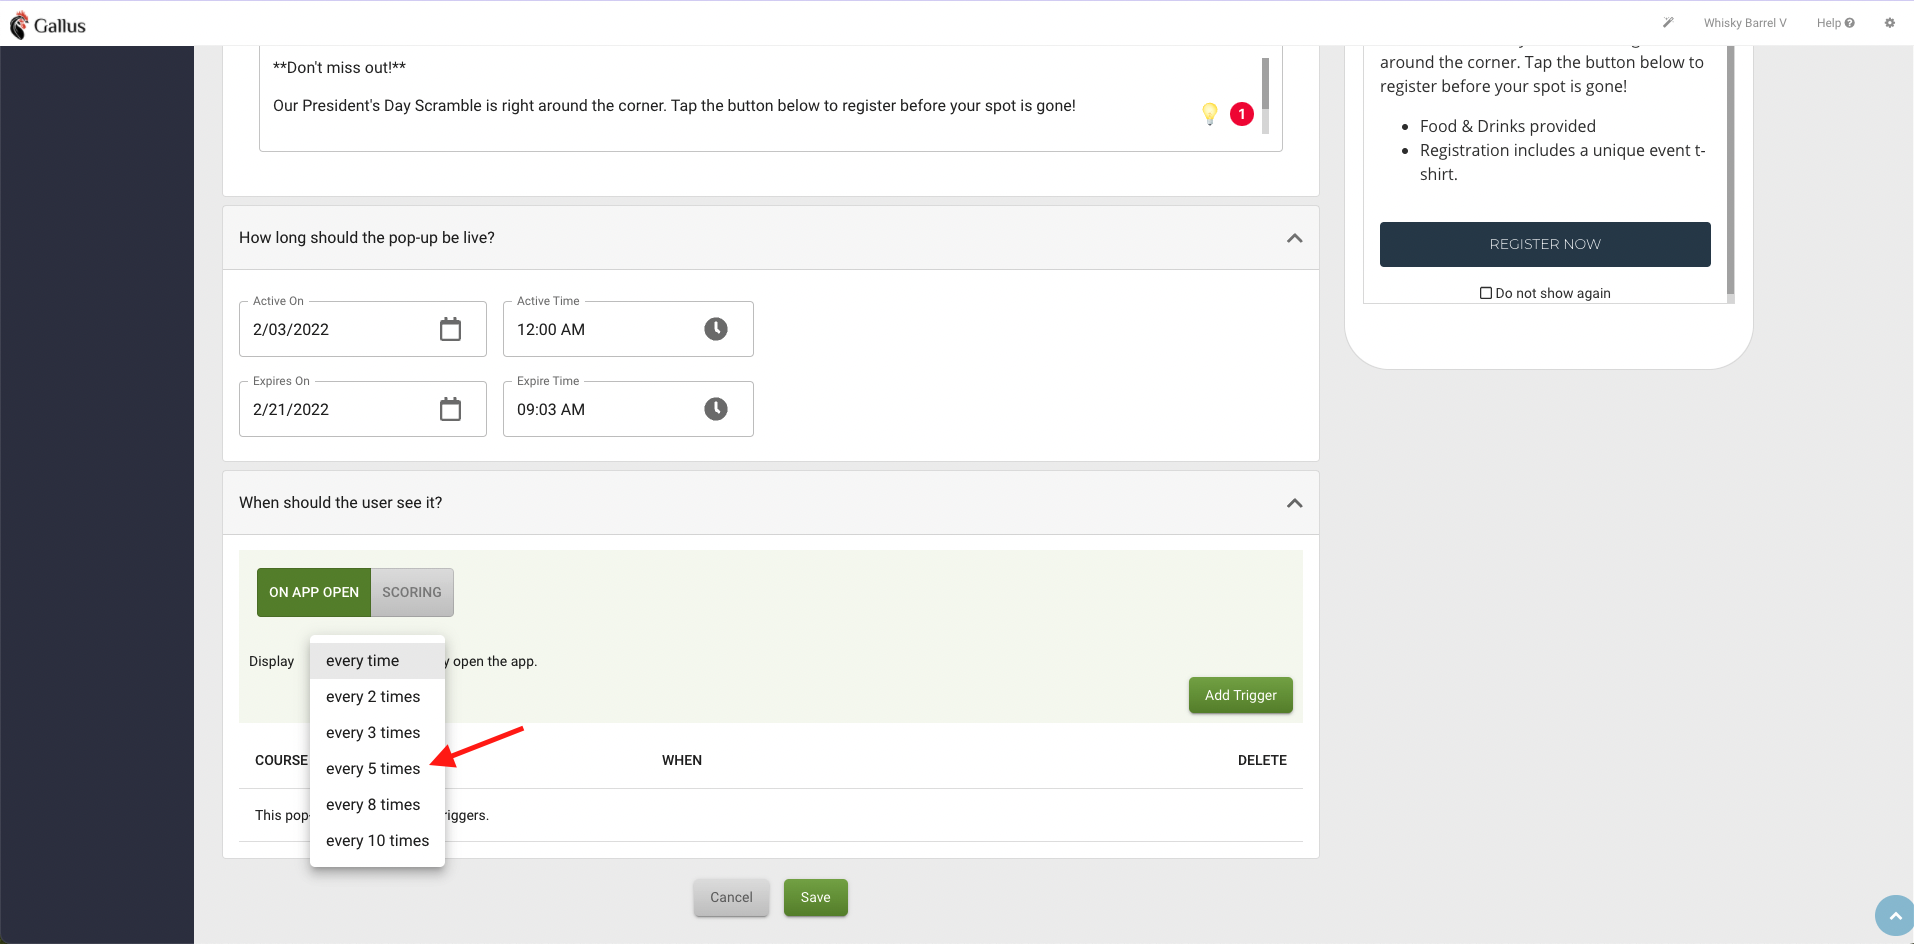This screenshot has height=944, width=1914.
Task: Collapse the 'When should the user see it' section
Action: [x=1294, y=503]
